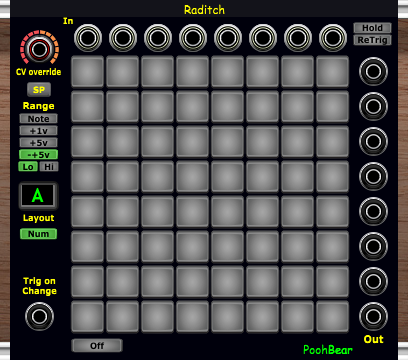The width and height of the screenshot is (408, 360).
Task: Click the fourth row output jack on right
Action: click(373, 176)
